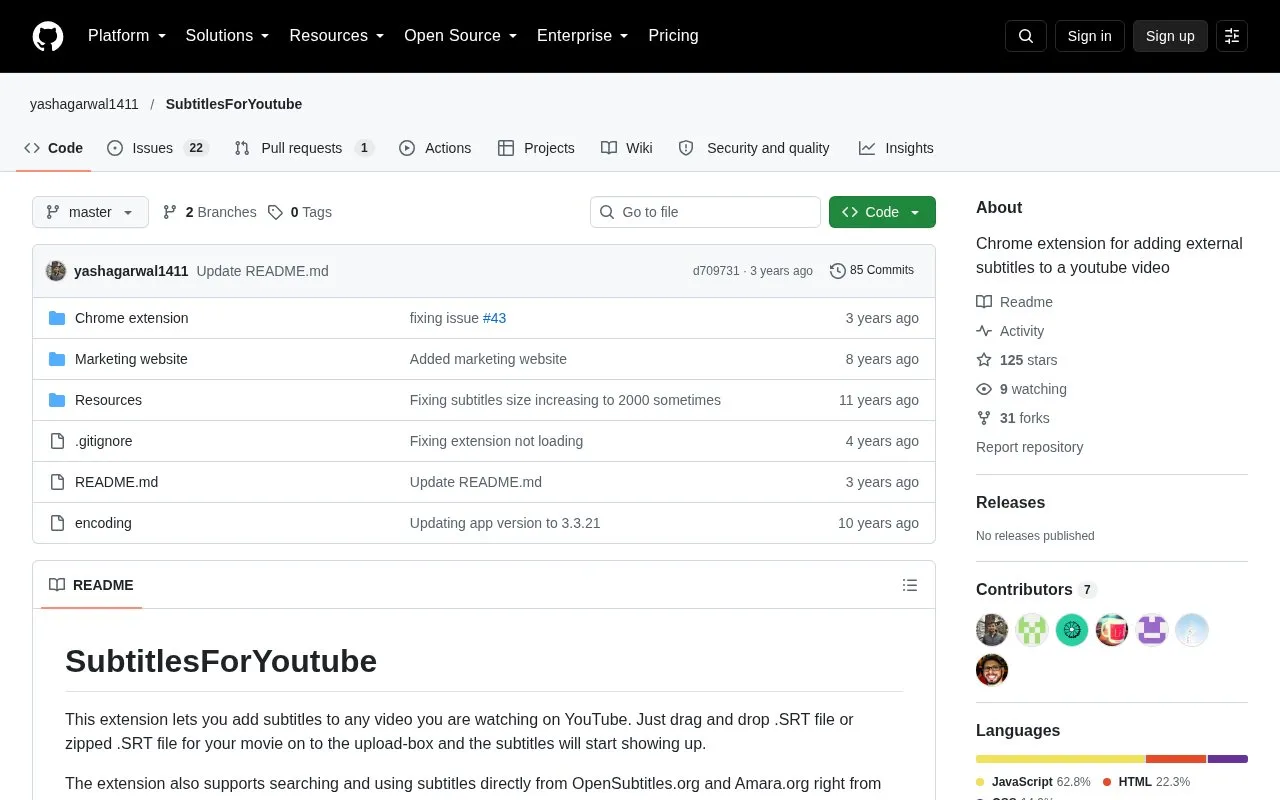View the 0 Tags link
1280x800 pixels.
pyautogui.click(x=300, y=212)
